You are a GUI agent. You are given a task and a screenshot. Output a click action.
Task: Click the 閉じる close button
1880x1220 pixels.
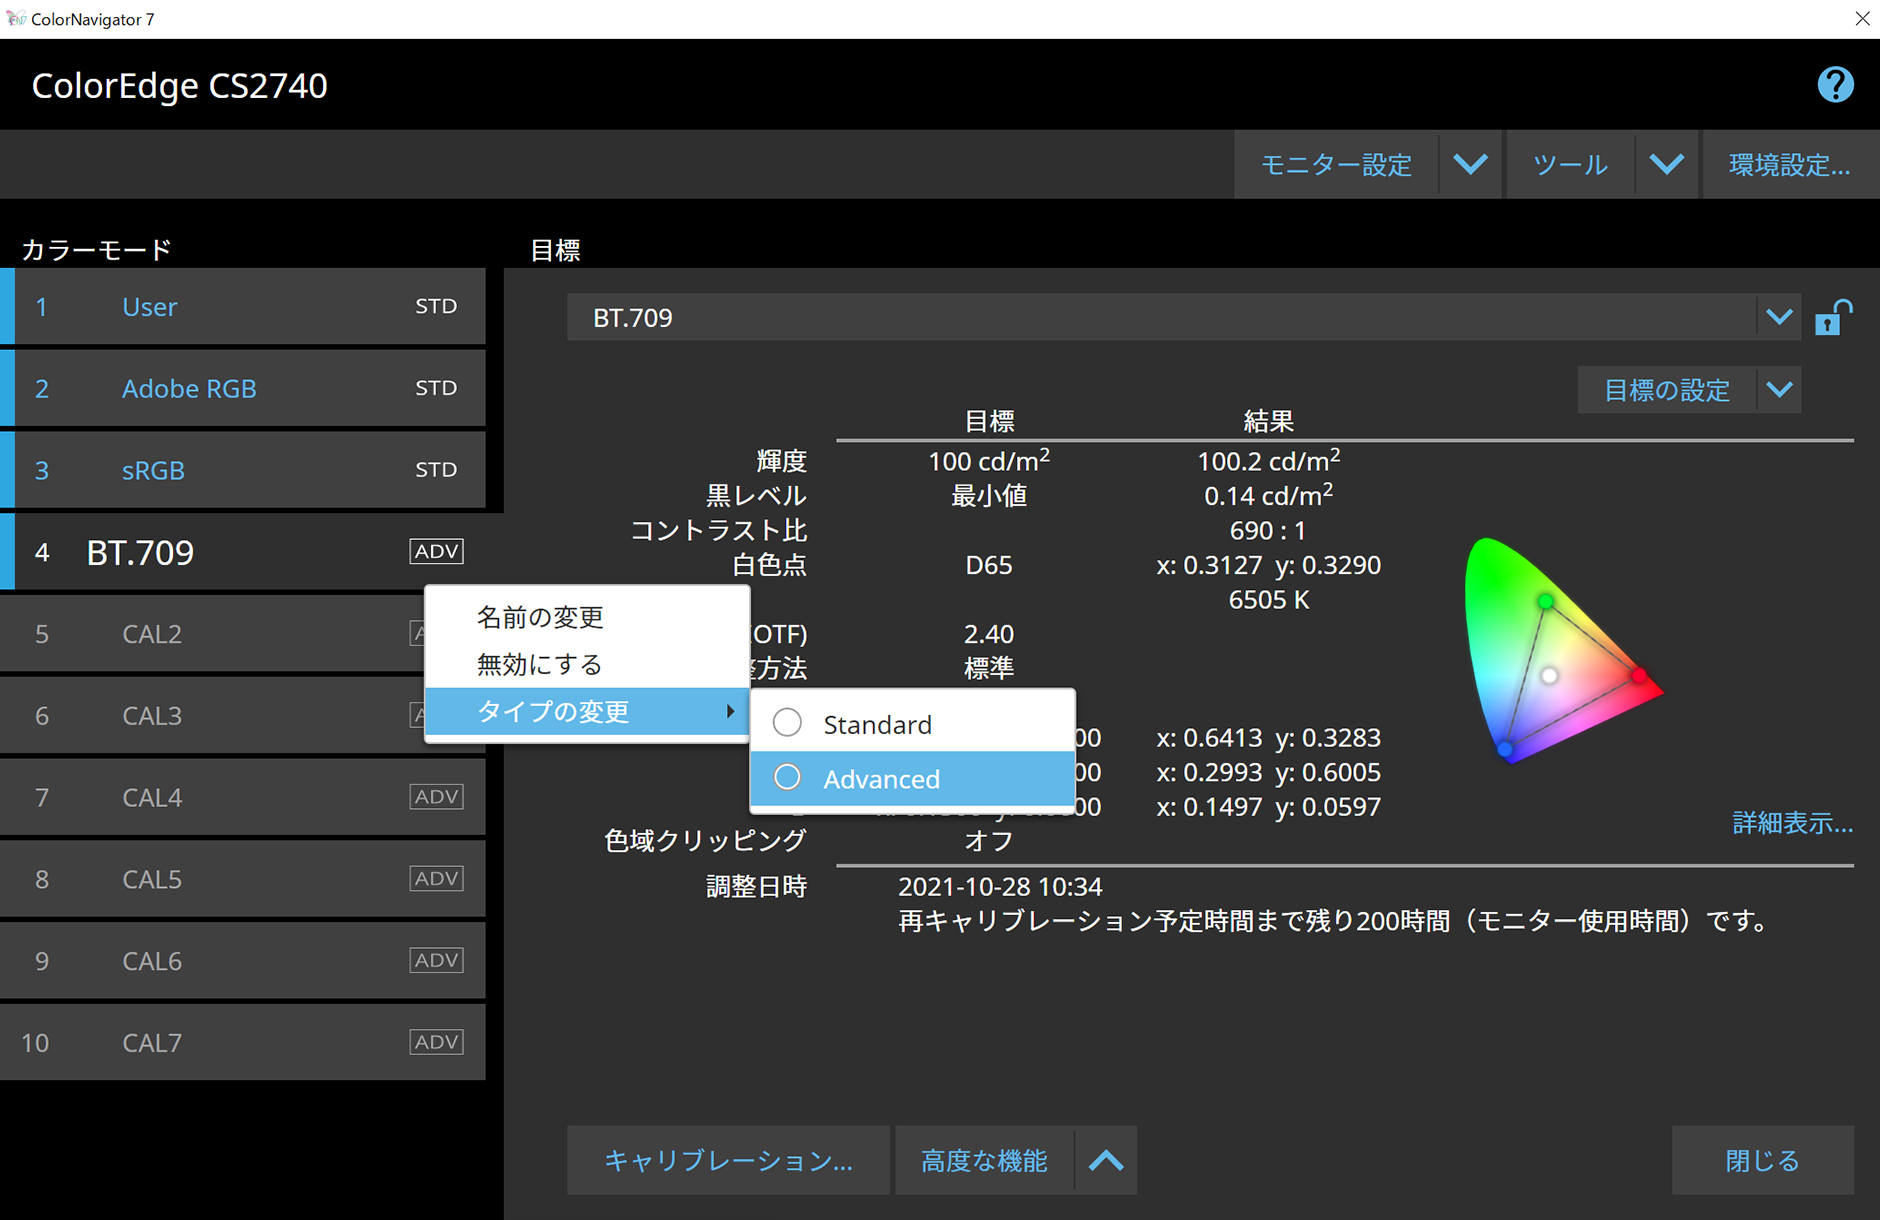1762,1160
